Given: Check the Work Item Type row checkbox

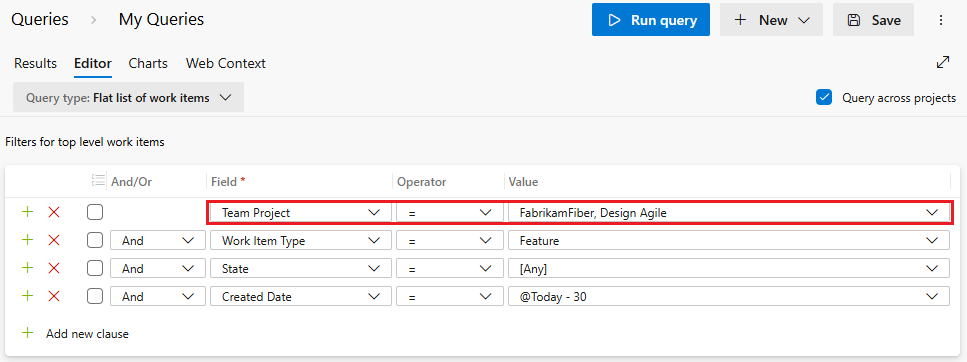Looking at the screenshot, I should (x=94, y=241).
